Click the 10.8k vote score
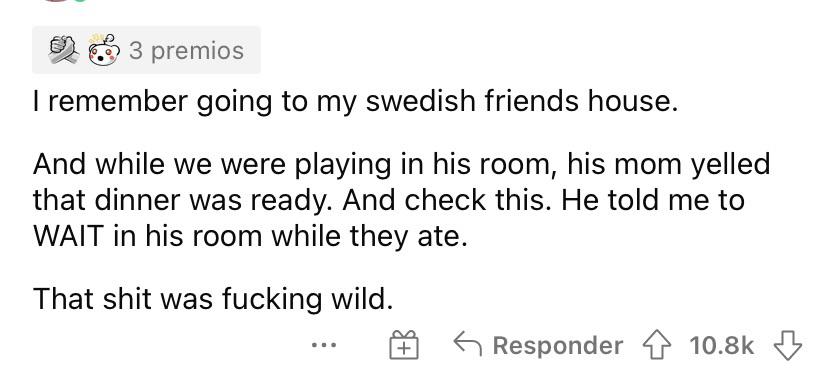The width and height of the screenshot is (828, 379). pyautogui.click(x=721, y=346)
